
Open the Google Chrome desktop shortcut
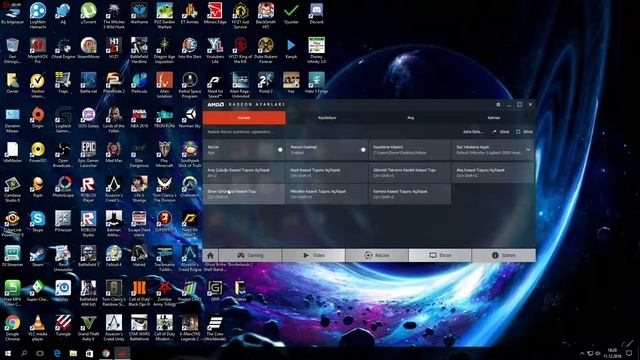(x=12, y=328)
